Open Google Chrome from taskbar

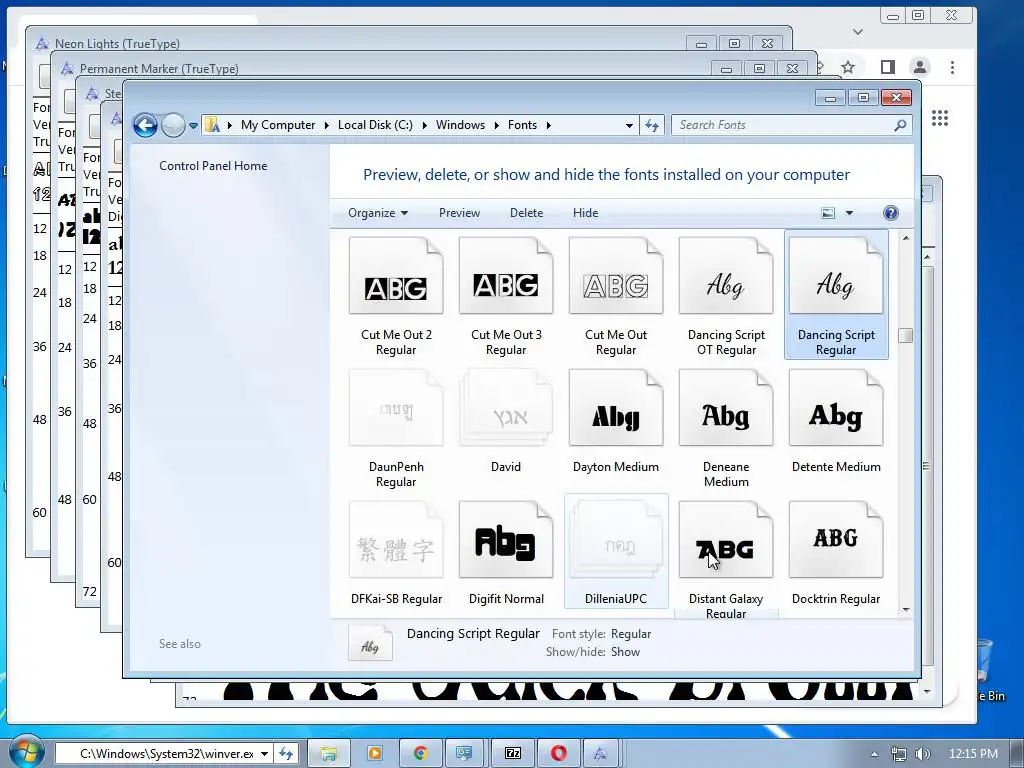point(421,754)
